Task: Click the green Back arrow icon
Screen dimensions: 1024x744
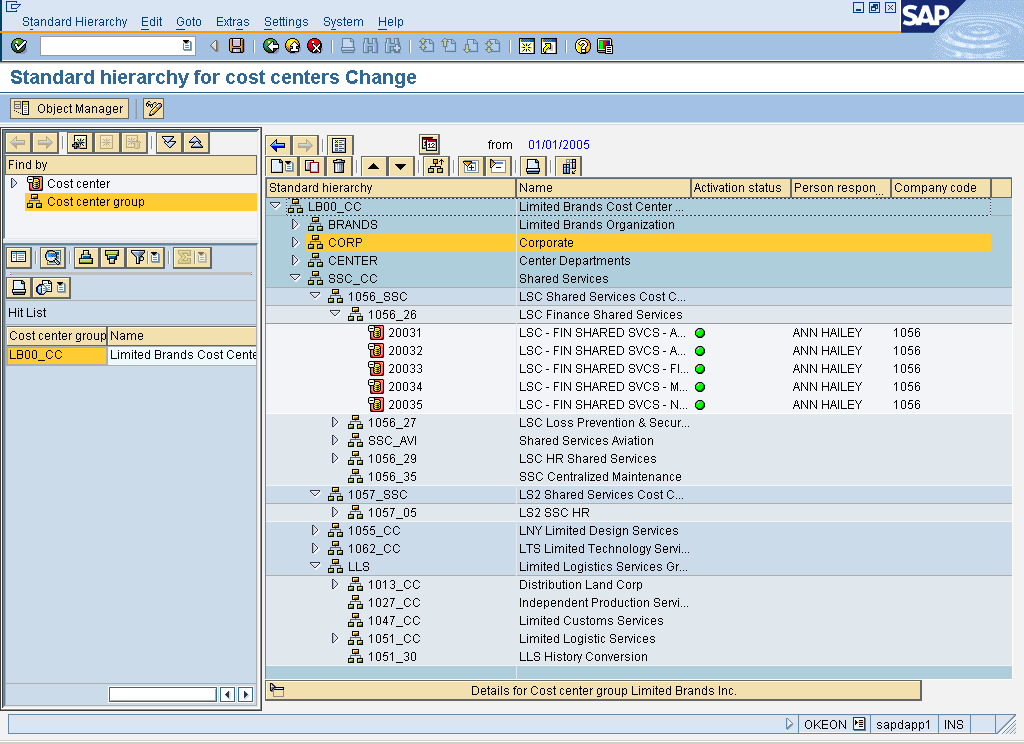Action: (x=270, y=46)
